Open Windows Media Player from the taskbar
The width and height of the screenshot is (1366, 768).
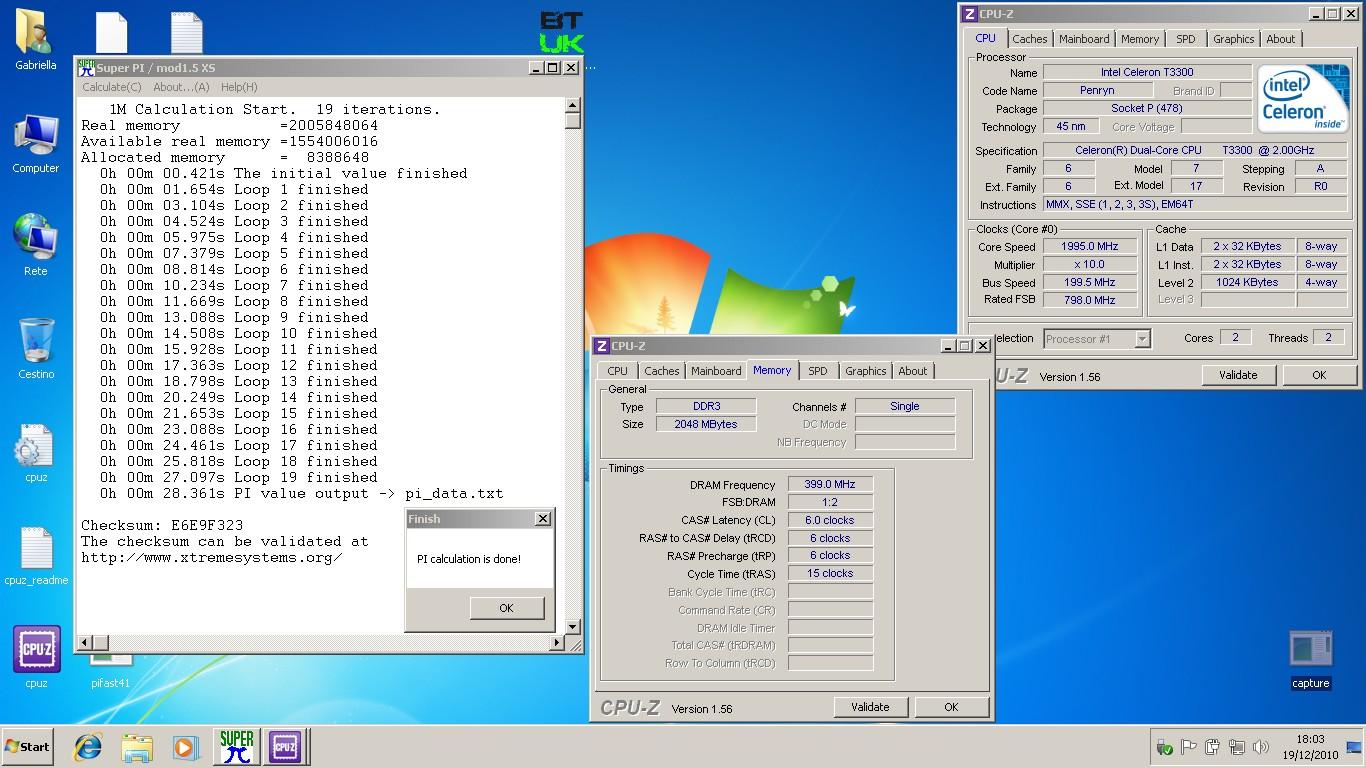point(185,747)
